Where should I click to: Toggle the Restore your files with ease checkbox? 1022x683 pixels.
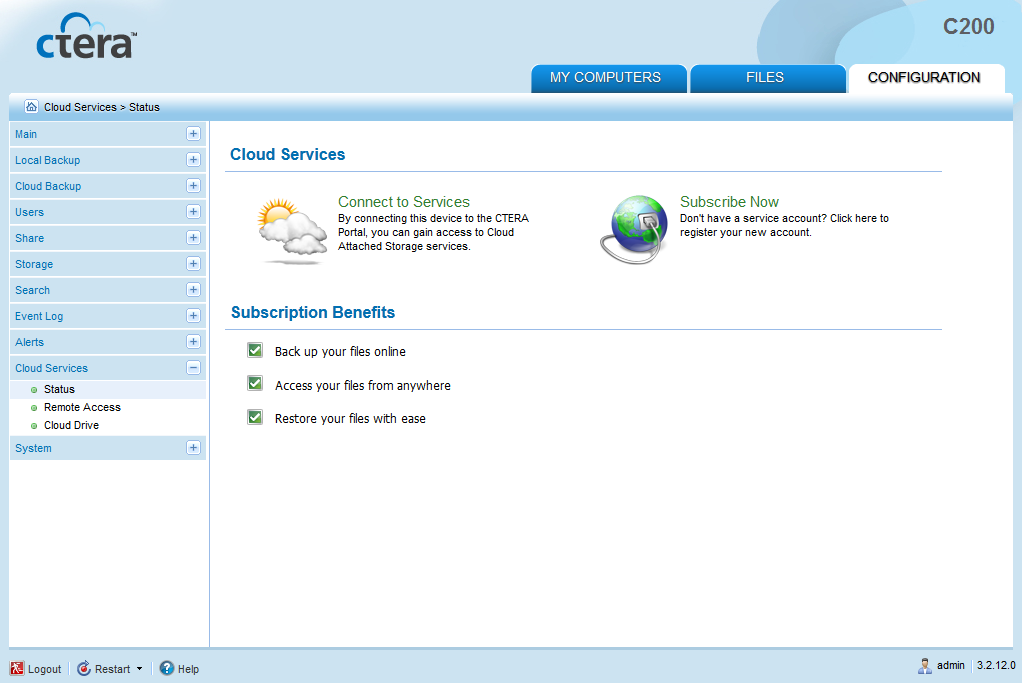click(255, 417)
